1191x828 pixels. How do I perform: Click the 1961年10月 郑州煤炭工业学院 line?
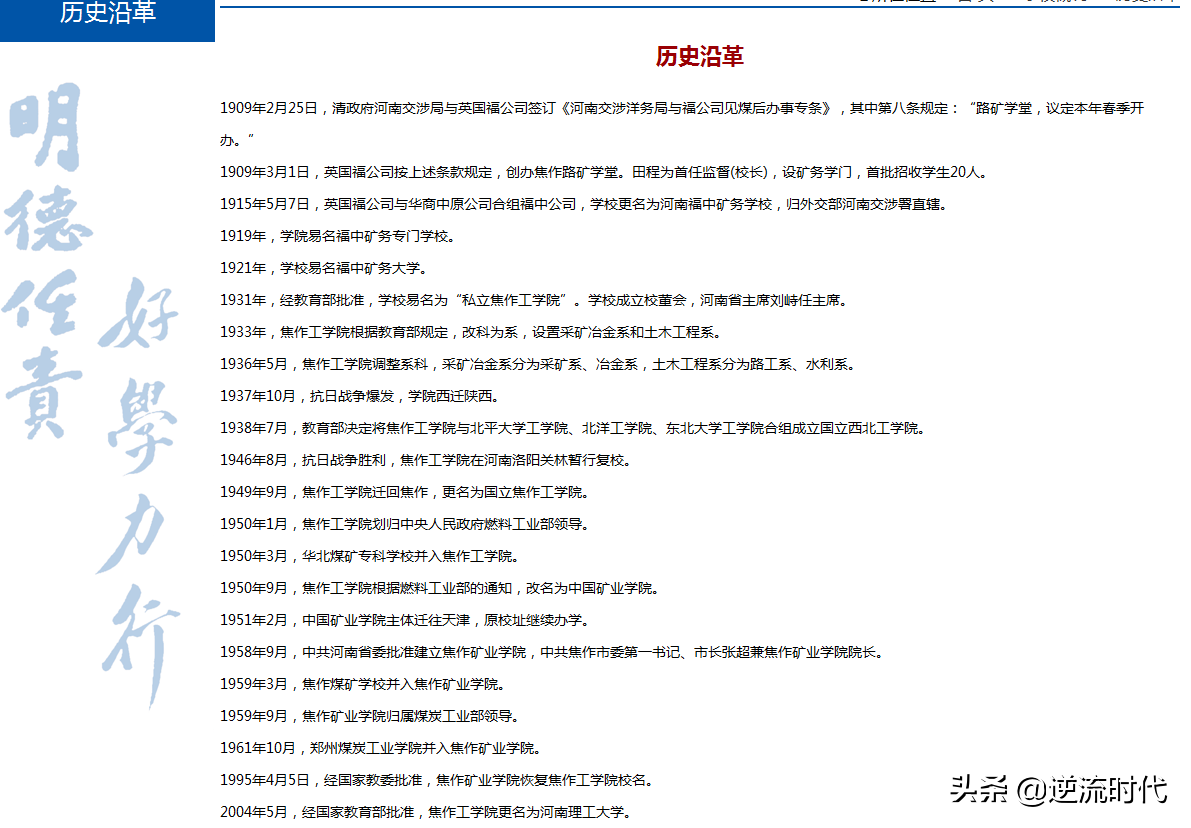click(x=381, y=748)
